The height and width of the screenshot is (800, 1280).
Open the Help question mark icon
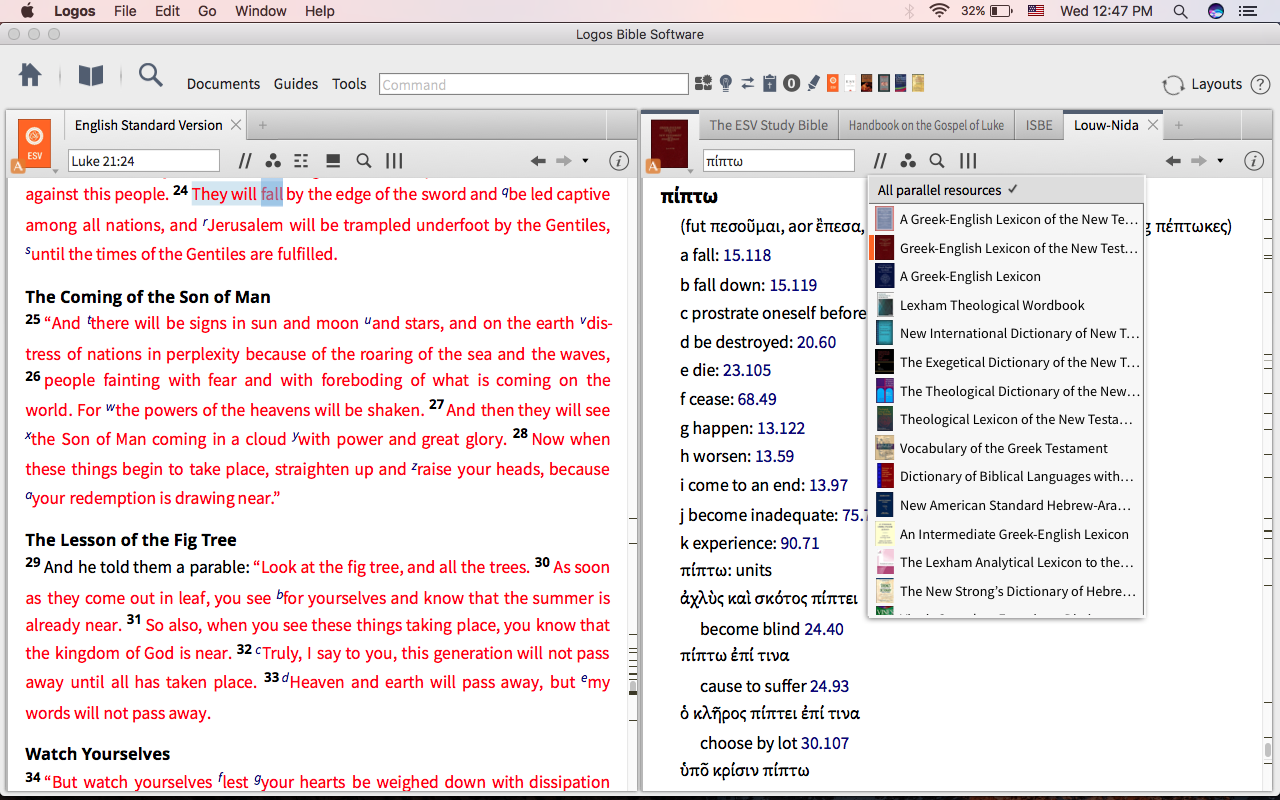click(x=1260, y=84)
